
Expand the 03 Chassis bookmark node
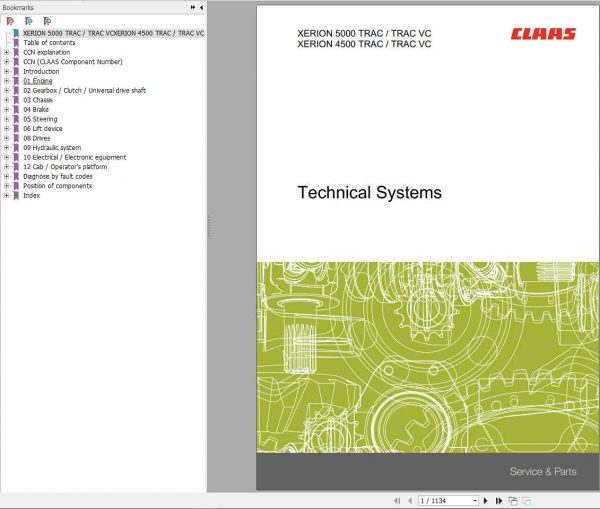(7, 100)
